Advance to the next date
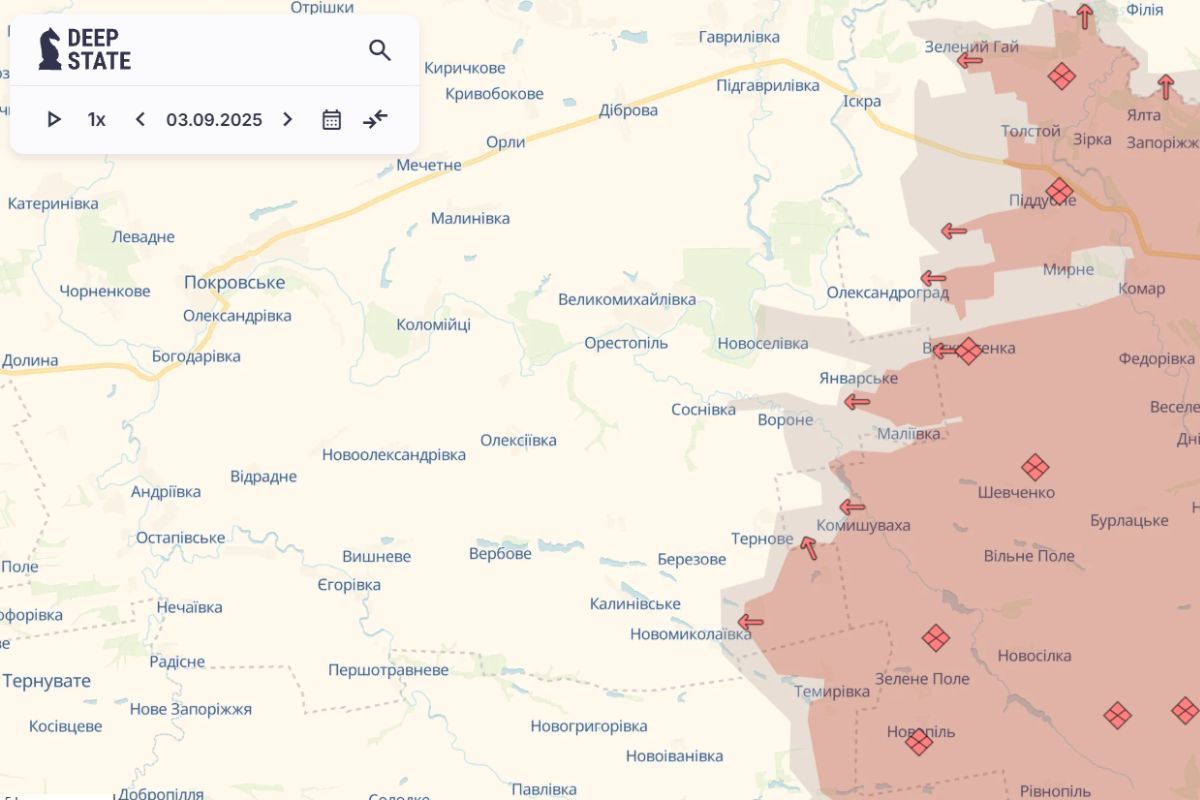Screen dimensions: 1200x800 [288, 120]
